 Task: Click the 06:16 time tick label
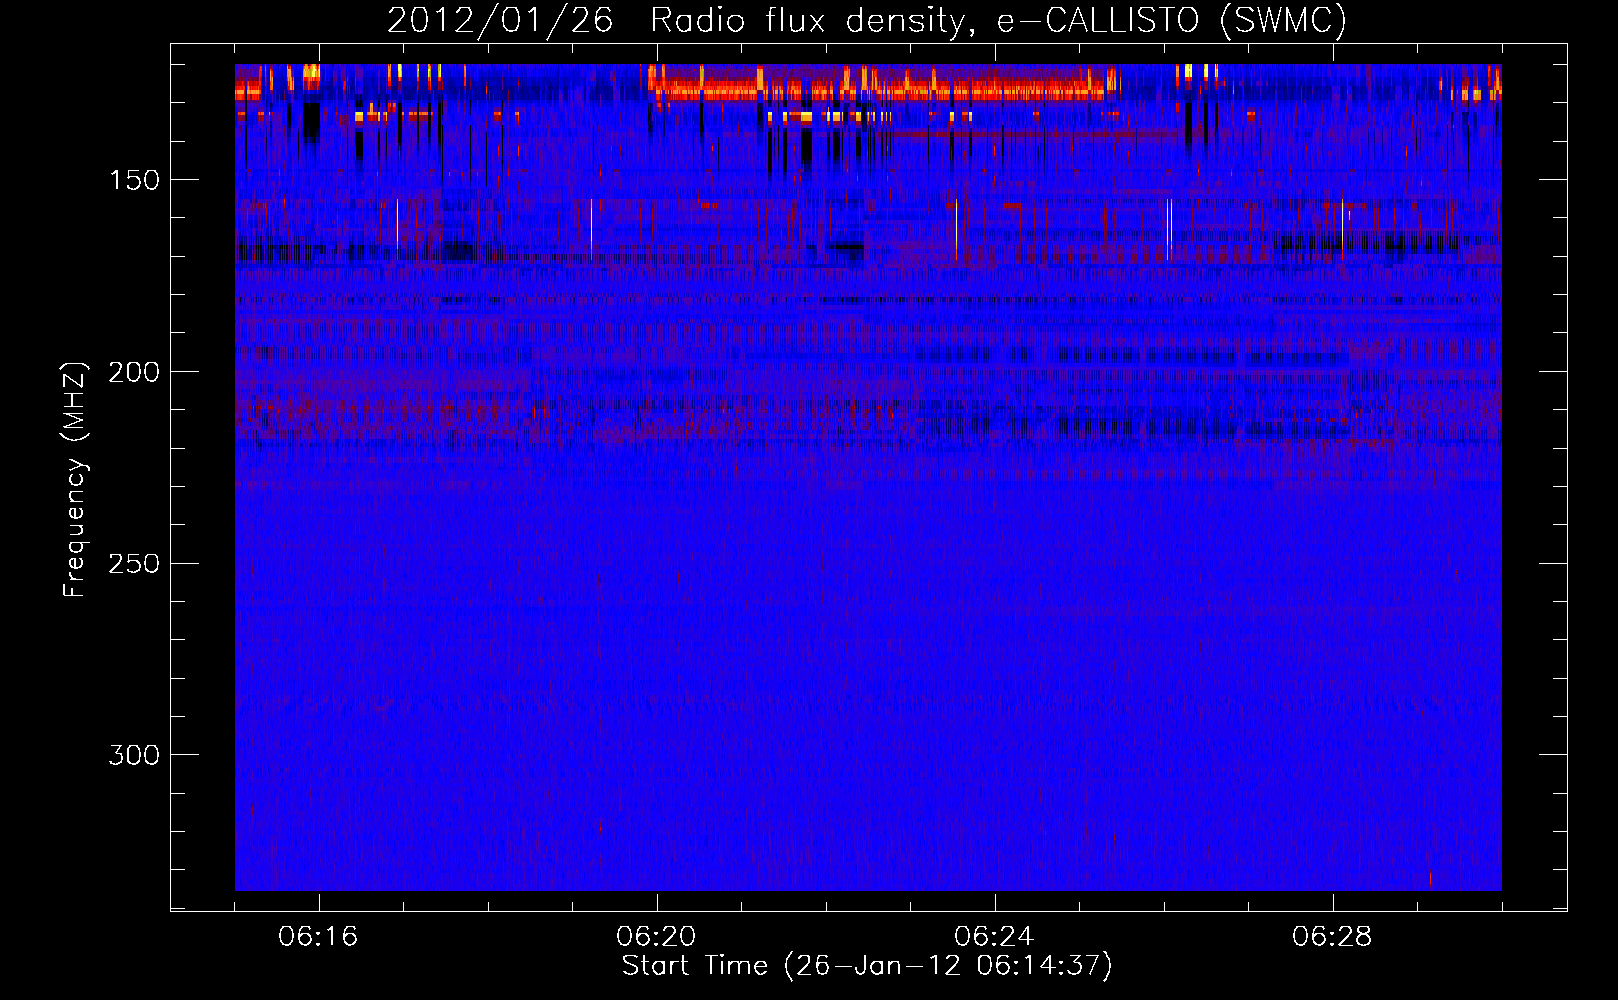(x=318, y=937)
